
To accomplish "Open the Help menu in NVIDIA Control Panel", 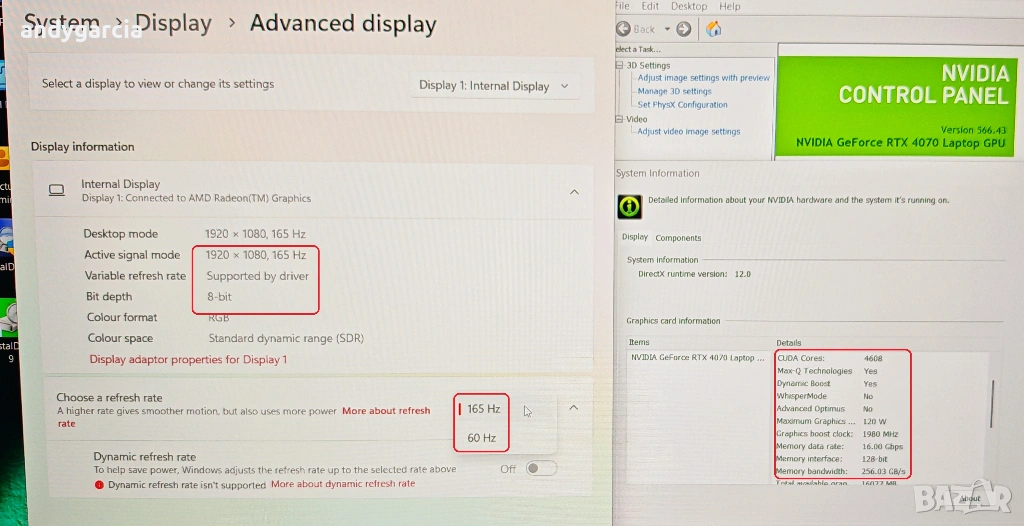I will click(729, 6).
